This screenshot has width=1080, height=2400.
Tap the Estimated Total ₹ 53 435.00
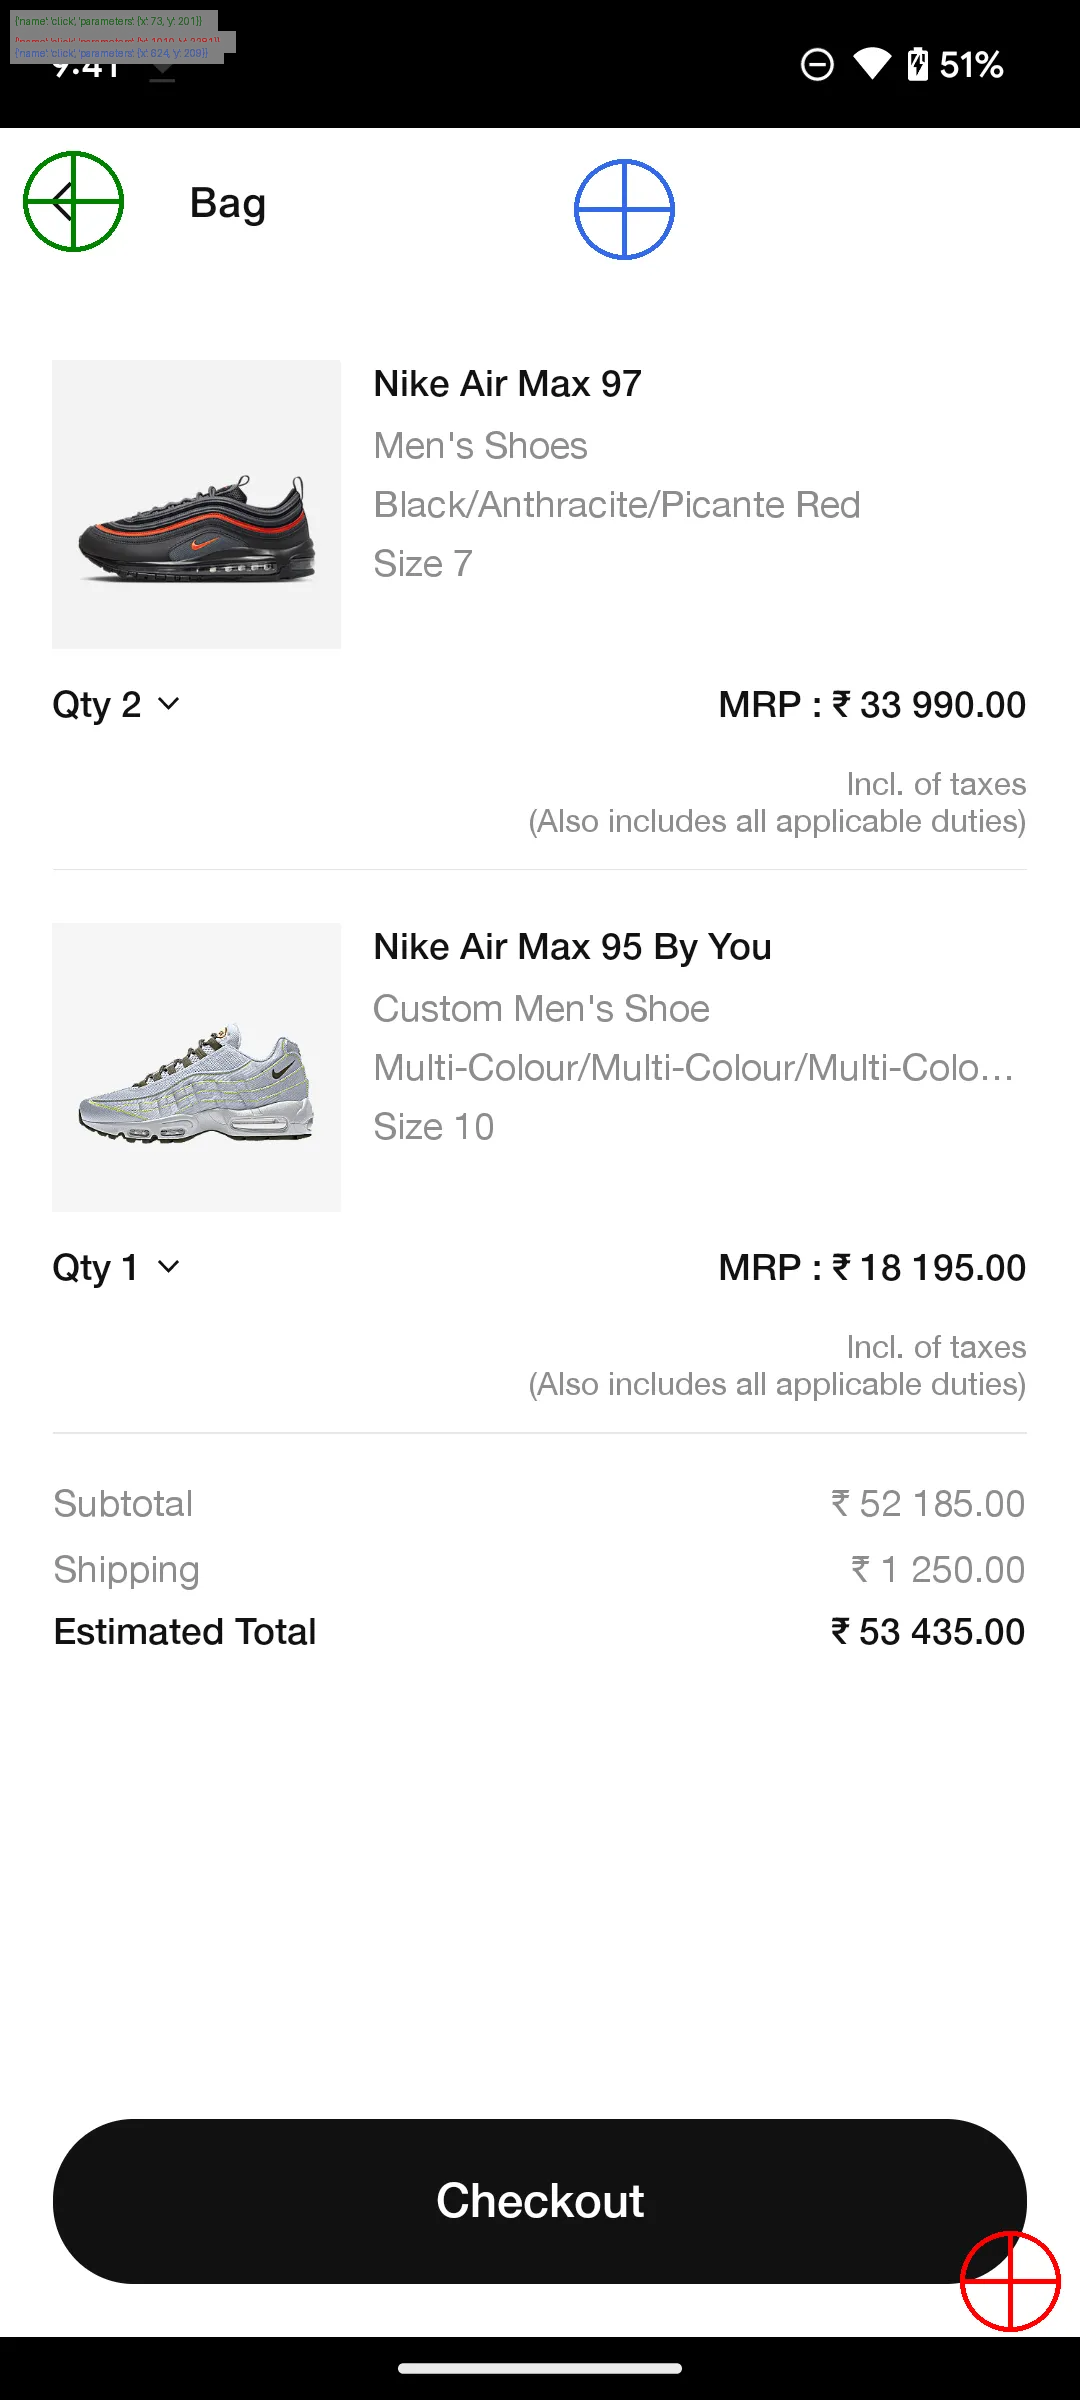click(927, 1632)
